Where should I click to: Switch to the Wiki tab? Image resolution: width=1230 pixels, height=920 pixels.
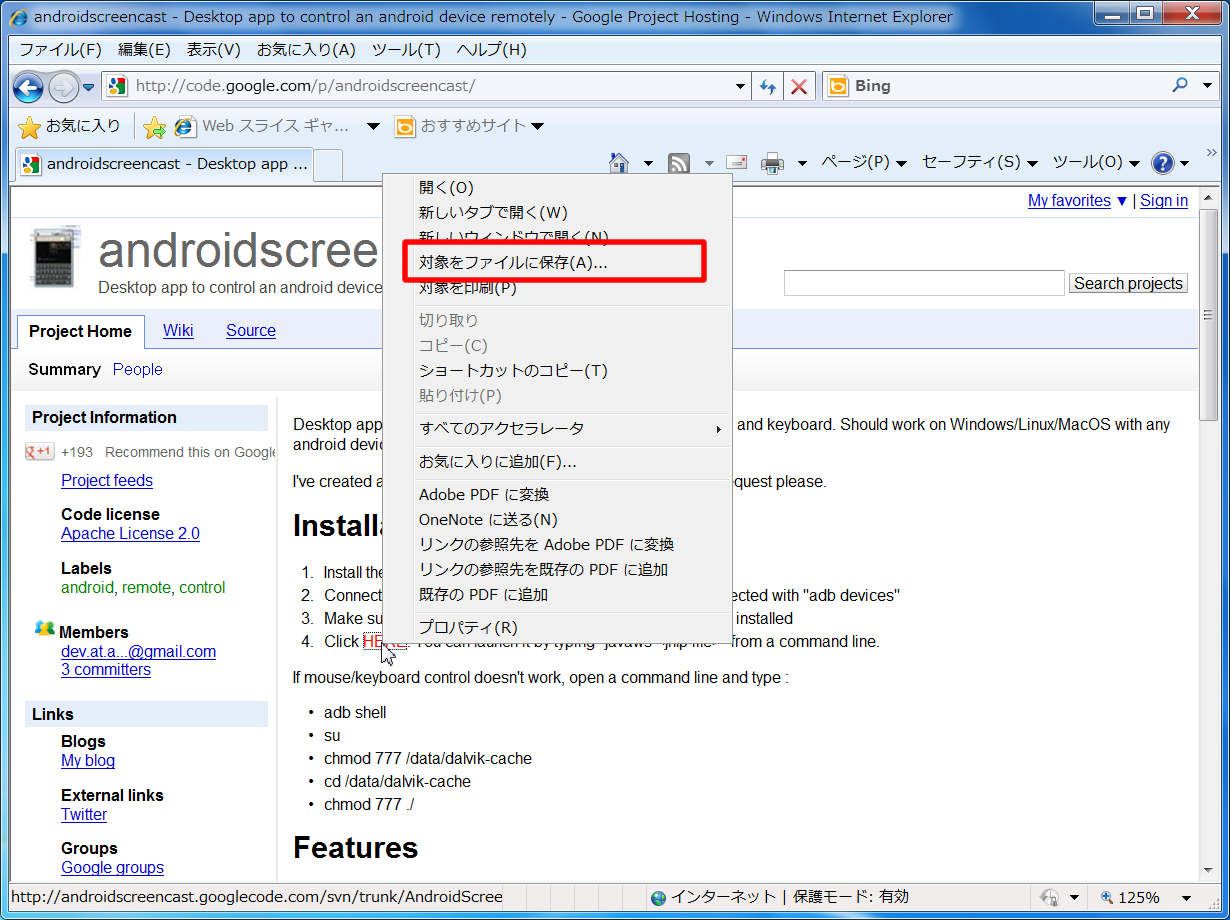[x=178, y=331]
